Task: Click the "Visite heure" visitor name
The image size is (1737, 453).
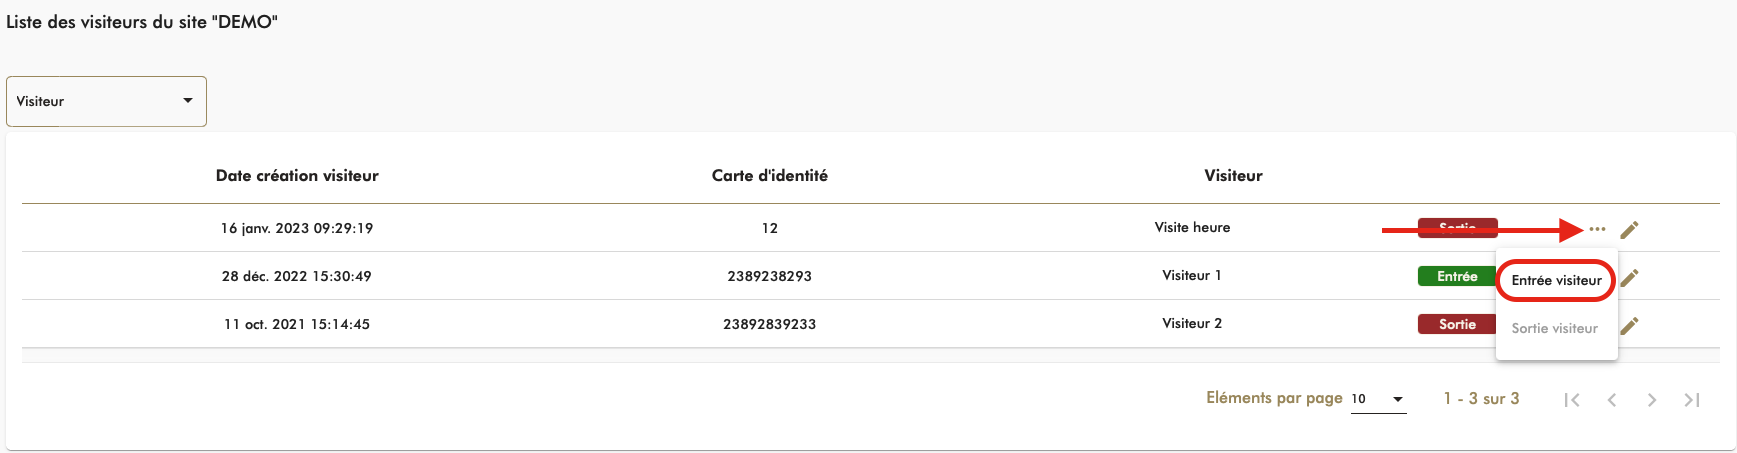Action: (x=1192, y=227)
